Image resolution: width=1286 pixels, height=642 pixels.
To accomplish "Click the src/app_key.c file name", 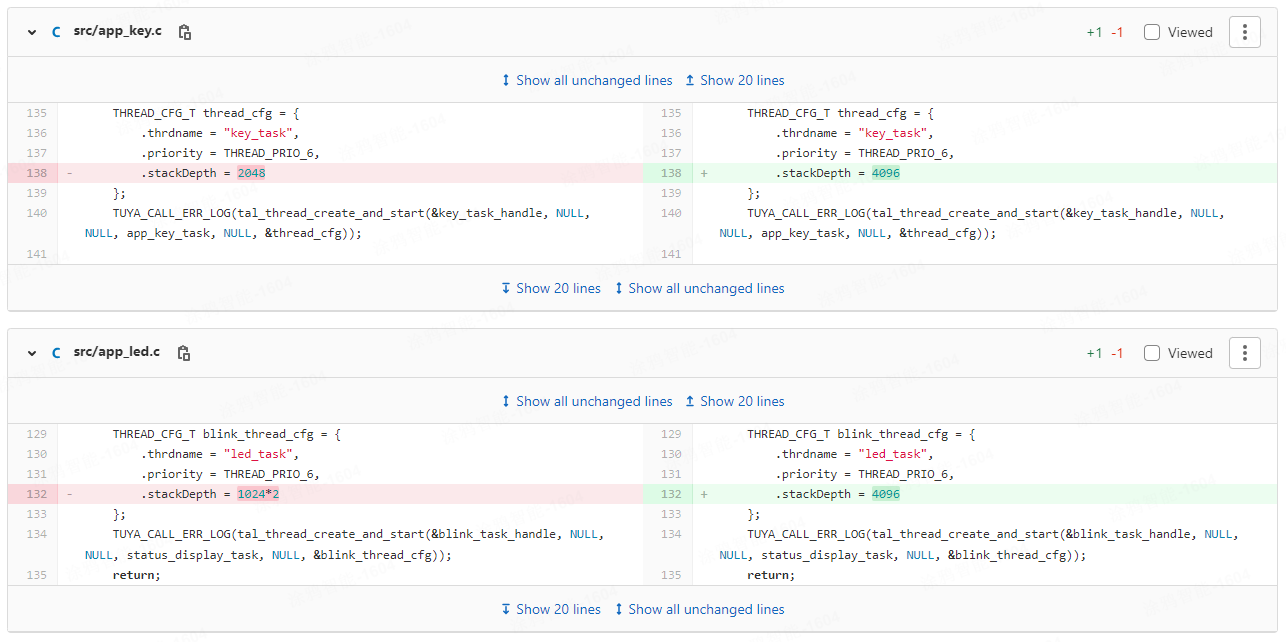I will (117, 31).
